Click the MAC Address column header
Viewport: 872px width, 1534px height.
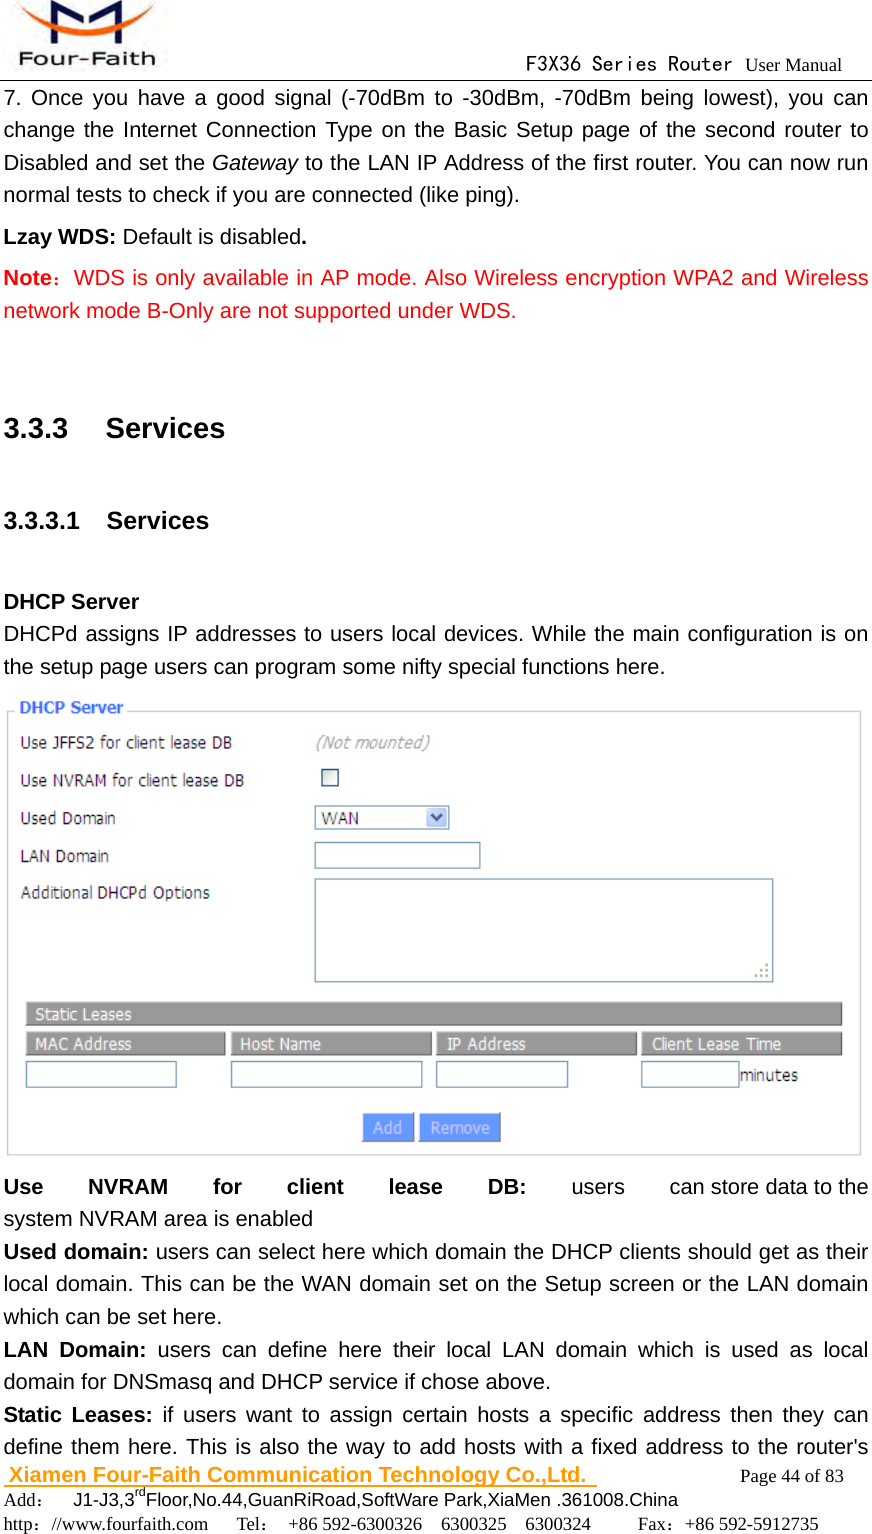coord(123,1042)
